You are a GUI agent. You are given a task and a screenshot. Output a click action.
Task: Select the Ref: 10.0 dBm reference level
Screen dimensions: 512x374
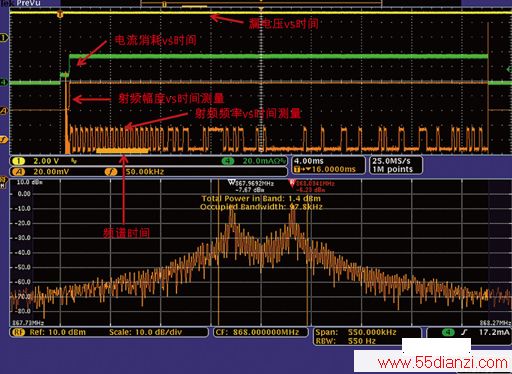pos(57,332)
